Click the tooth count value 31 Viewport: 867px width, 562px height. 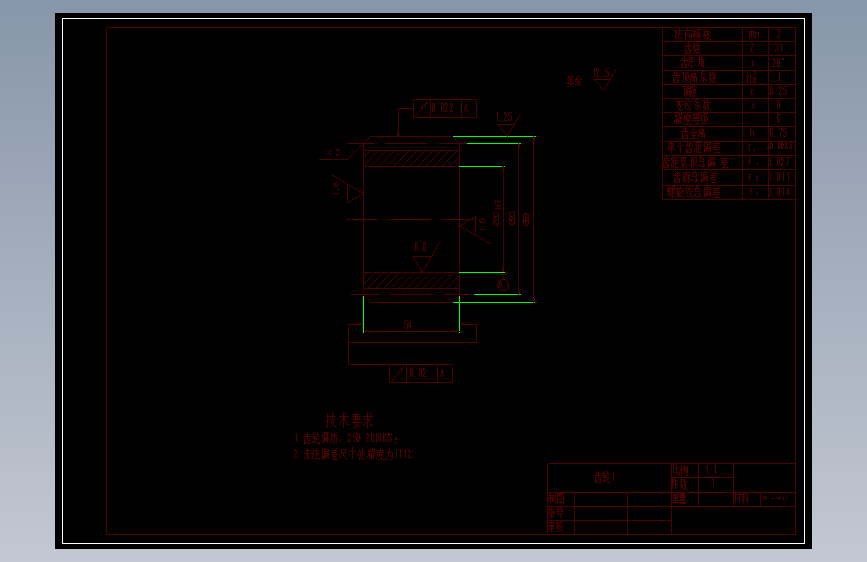point(779,48)
